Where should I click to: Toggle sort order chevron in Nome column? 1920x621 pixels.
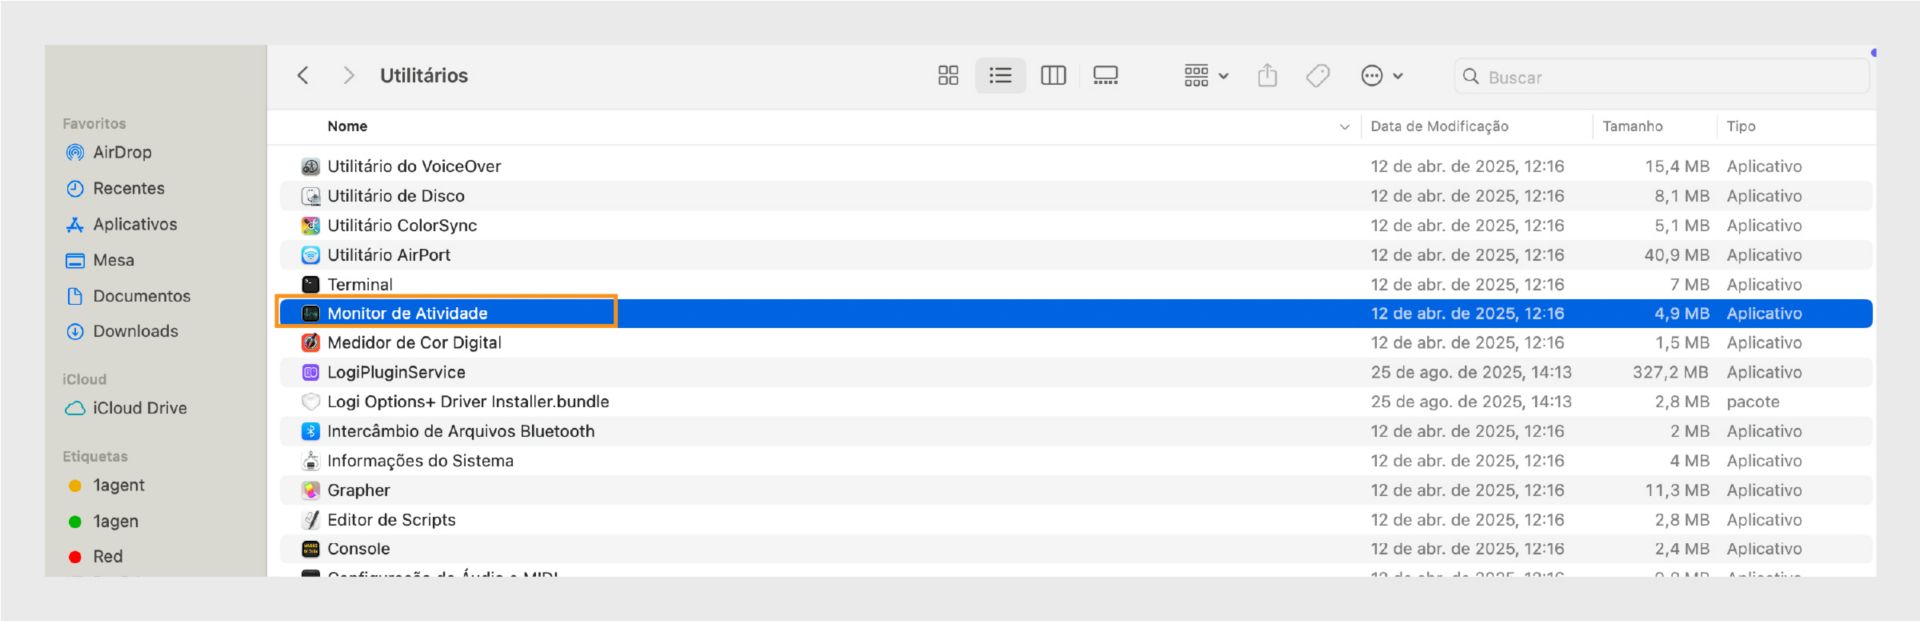(x=1344, y=127)
